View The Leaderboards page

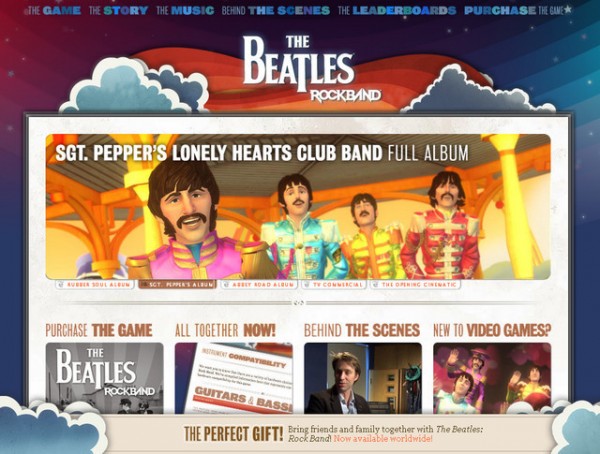tap(397, 10)
